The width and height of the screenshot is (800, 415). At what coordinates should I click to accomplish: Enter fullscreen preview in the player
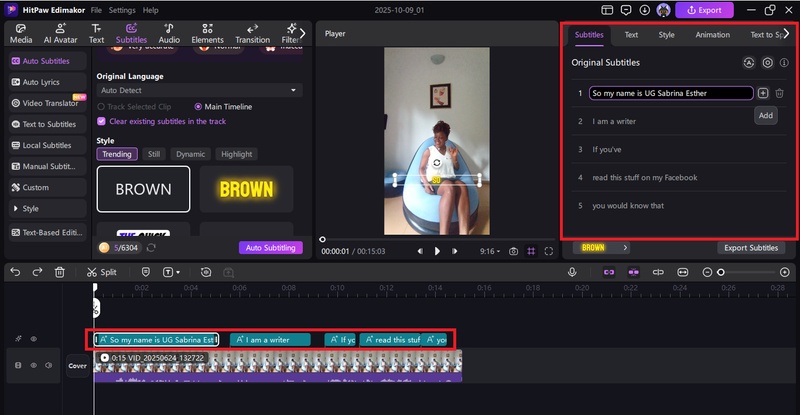tap(549, 251)
